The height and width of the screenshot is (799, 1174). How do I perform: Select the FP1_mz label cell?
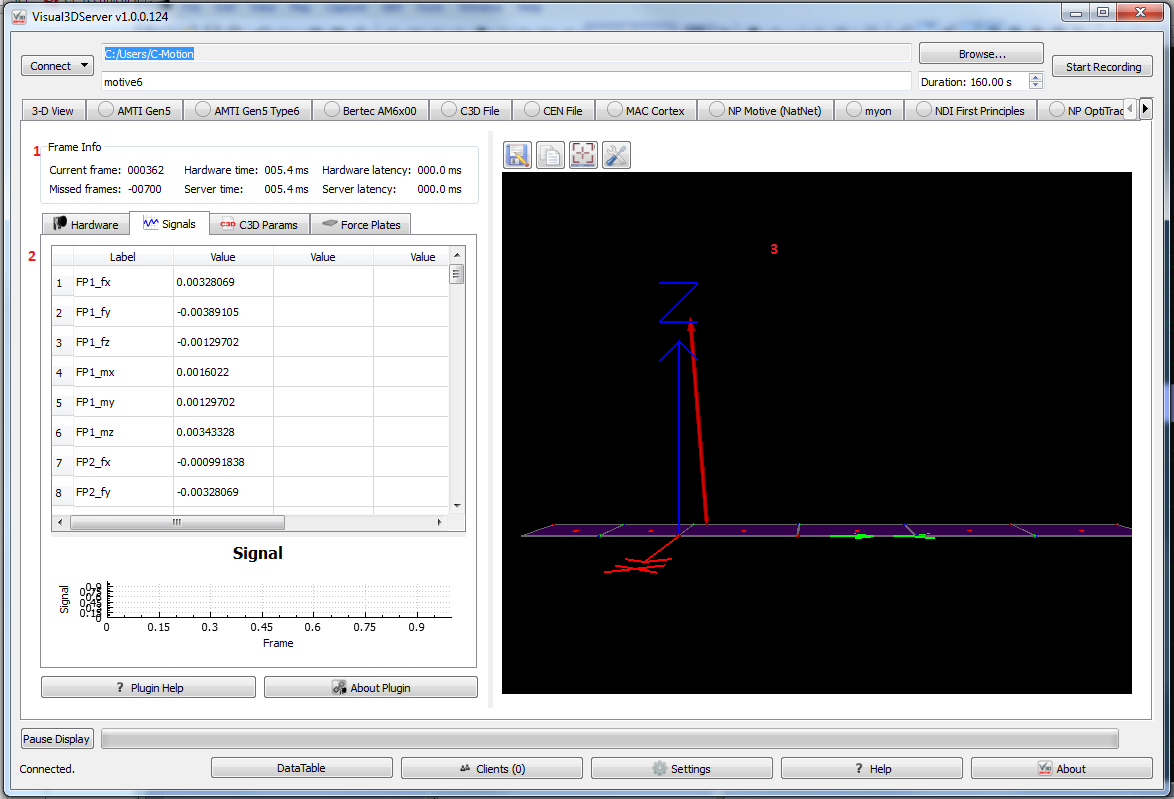pyautogui.click(x=124, y=432)
